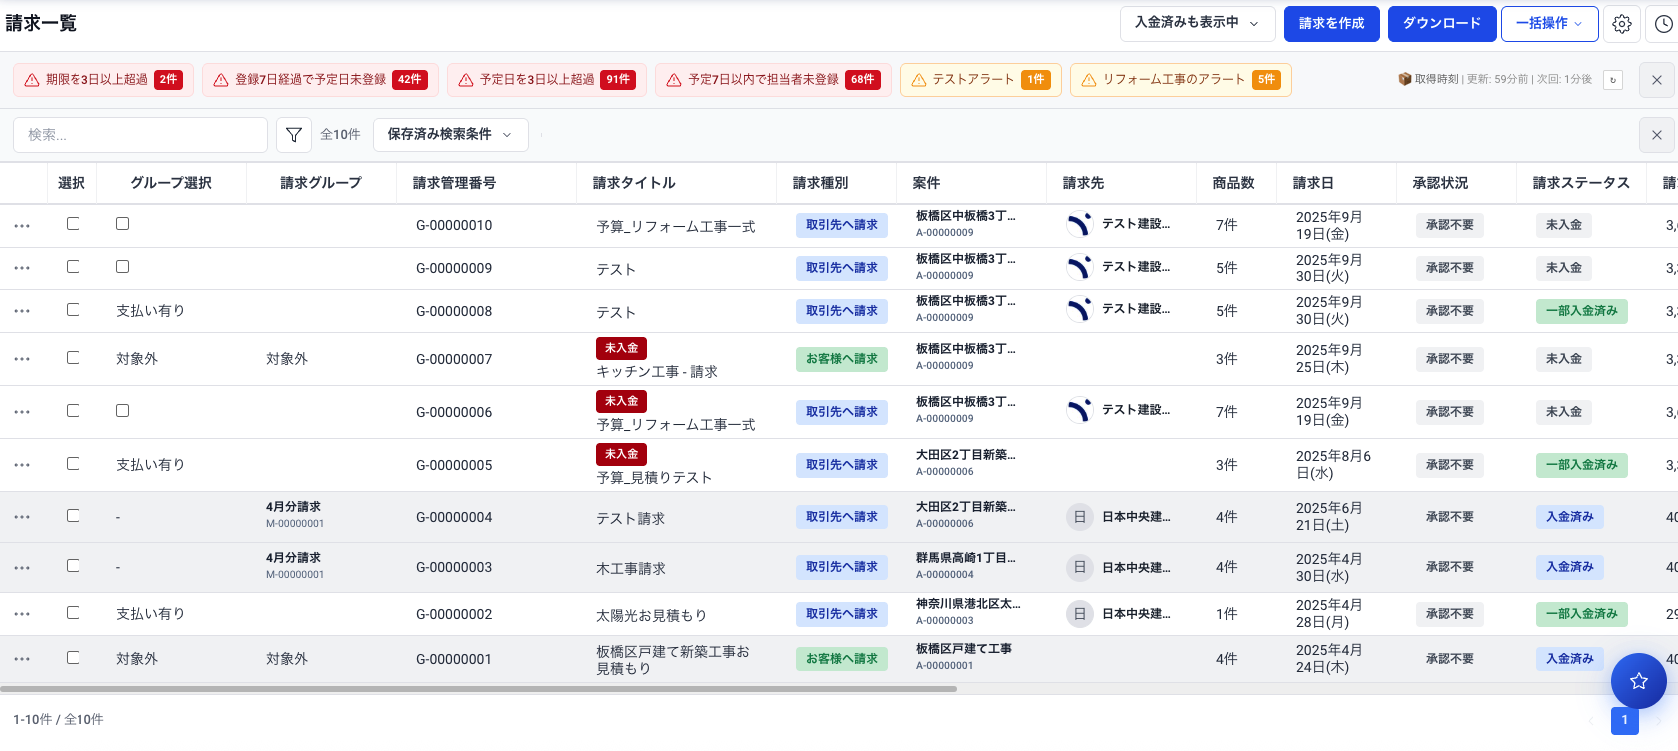Open 期限を3日以上超過 2件 alert

click(x=103, y=80)
